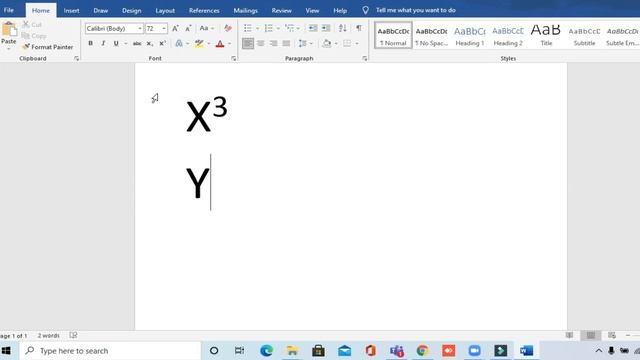Open multilevel list button
Image resolution: width=640 pixels, height=360 pixels.
coord(290,28)
